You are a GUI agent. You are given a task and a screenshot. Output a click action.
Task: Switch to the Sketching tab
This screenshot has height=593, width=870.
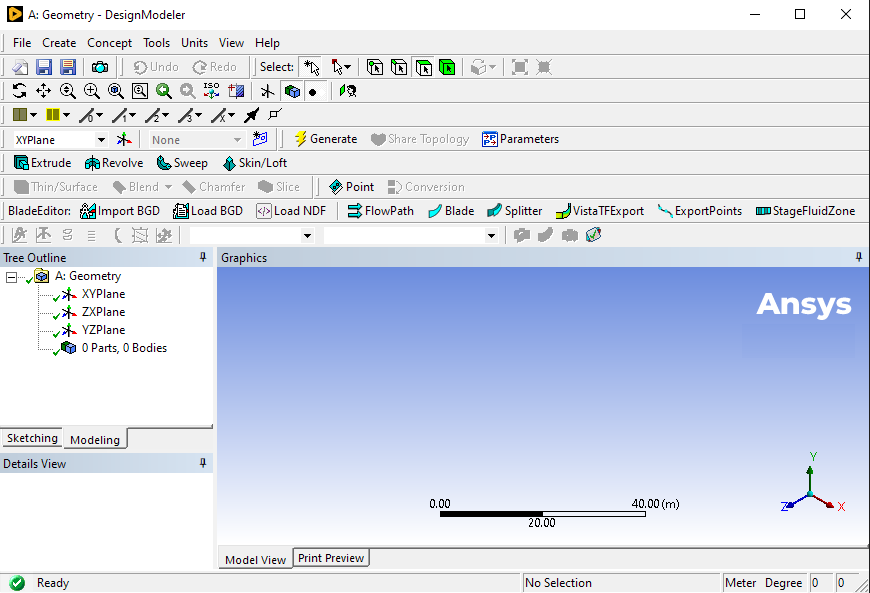pyautogui.click(x=32, y=438)
